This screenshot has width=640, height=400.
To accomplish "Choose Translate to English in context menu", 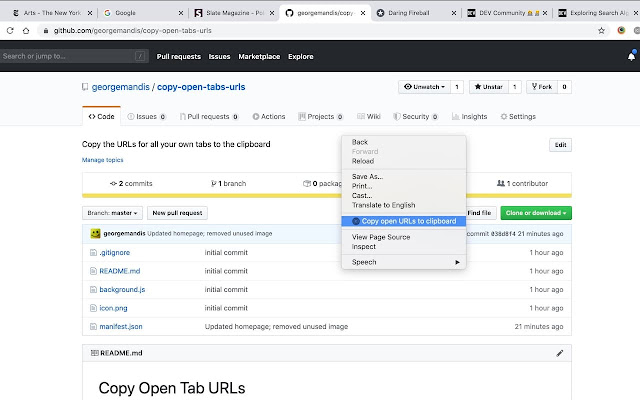I will [404, 205].
